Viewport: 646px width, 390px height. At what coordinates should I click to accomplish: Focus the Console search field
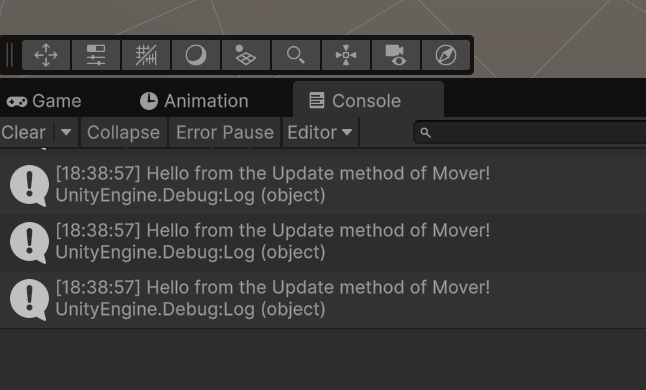pos(530,133)
